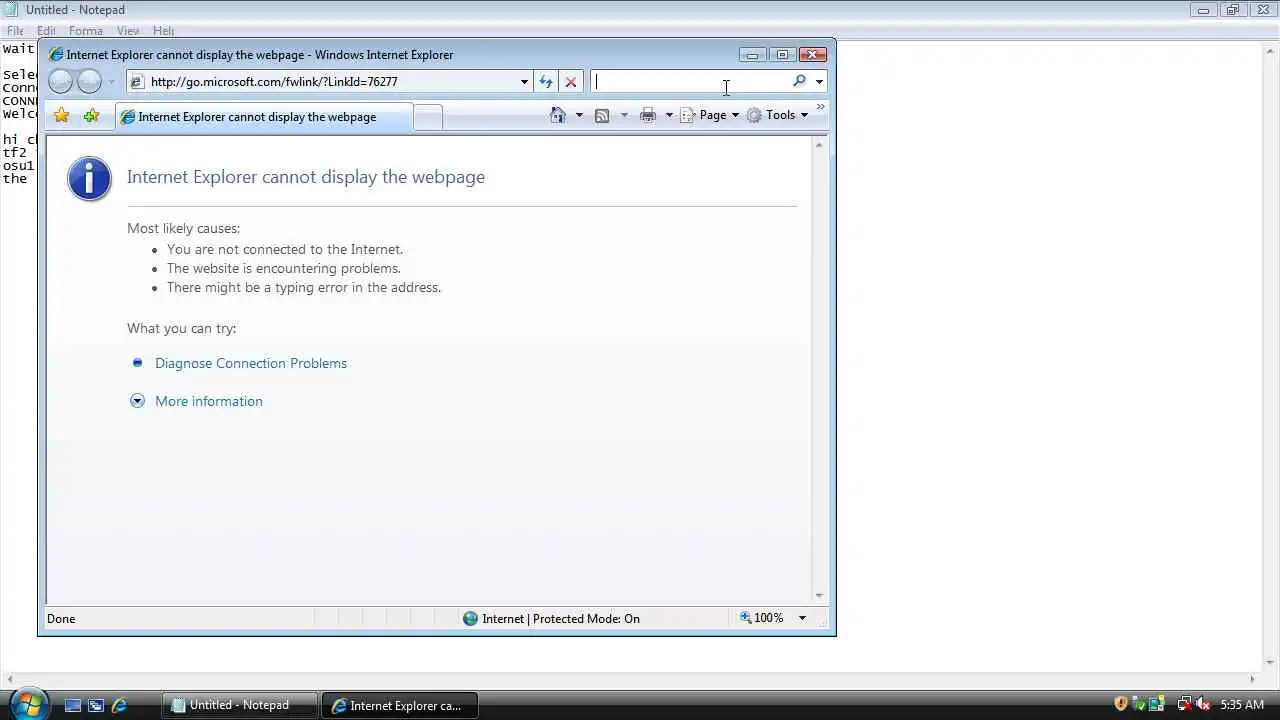
Task: Click the IE page icon in the address bar
Action: click(137, 82)
